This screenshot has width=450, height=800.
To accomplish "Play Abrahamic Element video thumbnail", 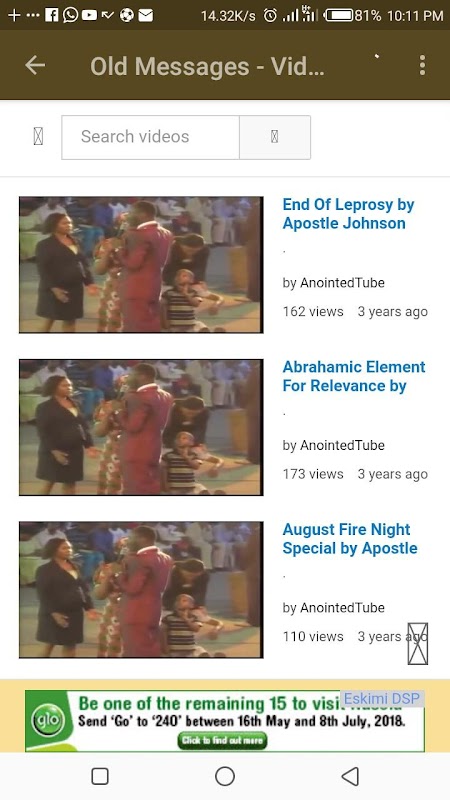I will [x=141, y=427].
